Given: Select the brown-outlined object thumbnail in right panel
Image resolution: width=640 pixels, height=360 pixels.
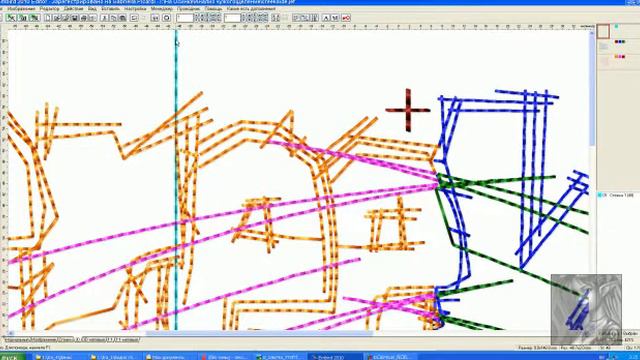Looking at the screenshot, I should 603,31.
